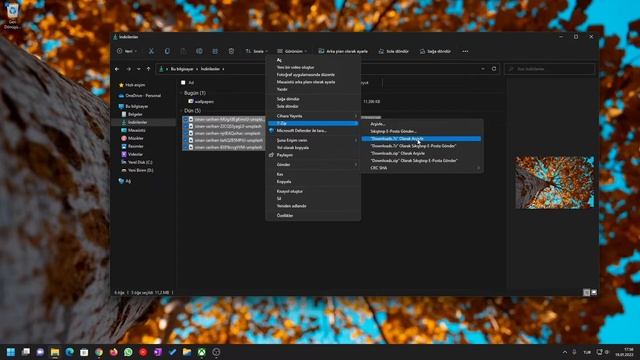Open Recycle Bin on the desktop
The image size is (640, 360).
[12, 16]
